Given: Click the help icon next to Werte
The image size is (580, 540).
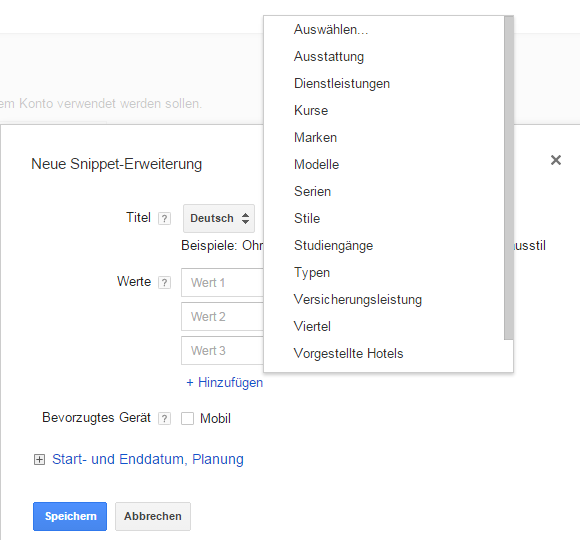Looking at the screenshot, I should pyautogui.click(x=164, y=283).
